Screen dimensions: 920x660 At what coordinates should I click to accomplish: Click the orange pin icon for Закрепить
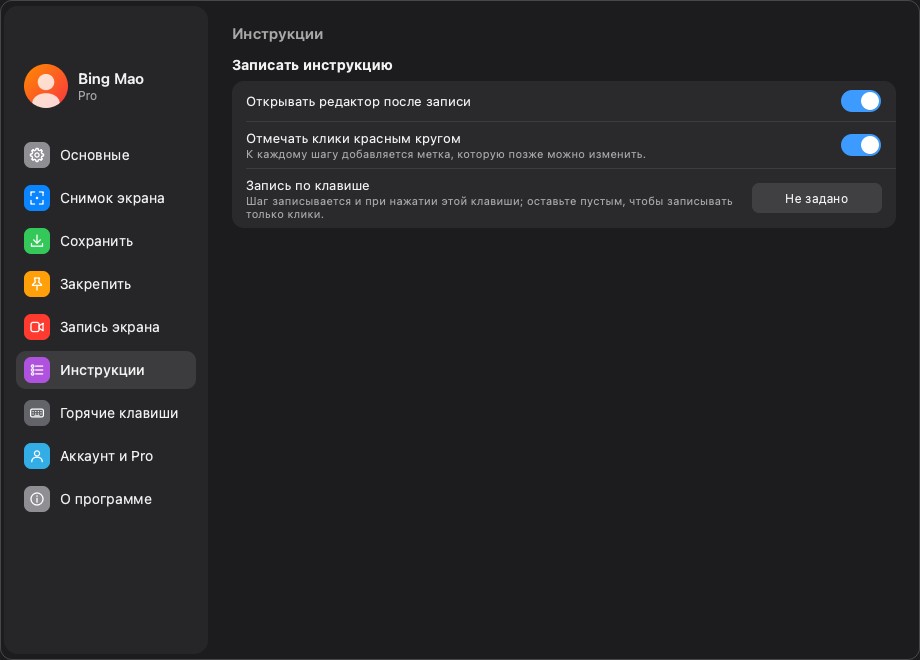tap(37, 284)
